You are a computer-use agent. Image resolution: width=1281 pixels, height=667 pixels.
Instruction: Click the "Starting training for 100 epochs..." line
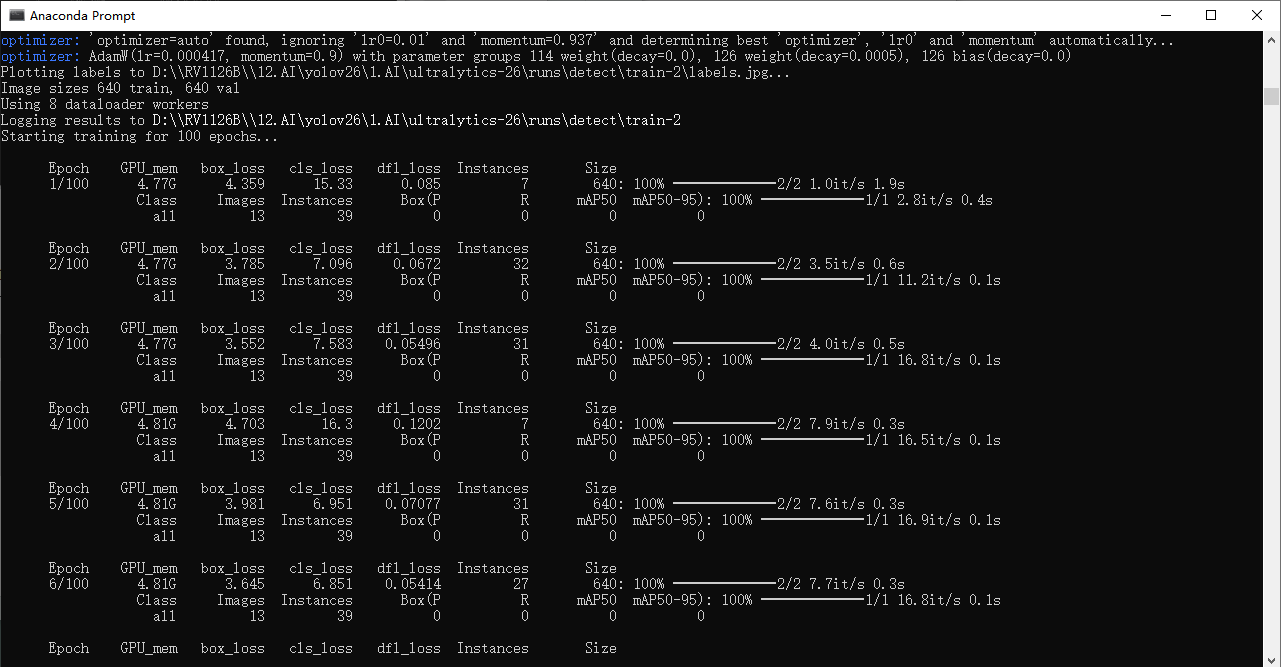(x=140, y=137)
